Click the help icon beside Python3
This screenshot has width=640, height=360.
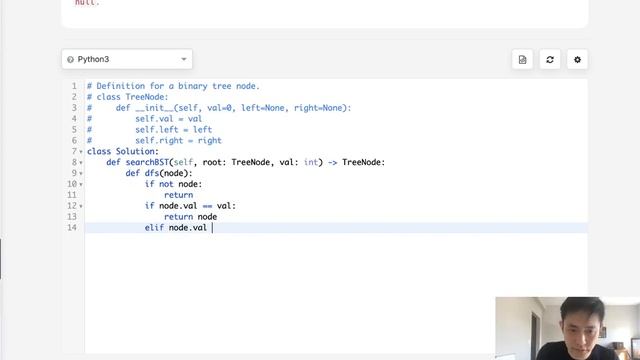[x=70, y=60]
